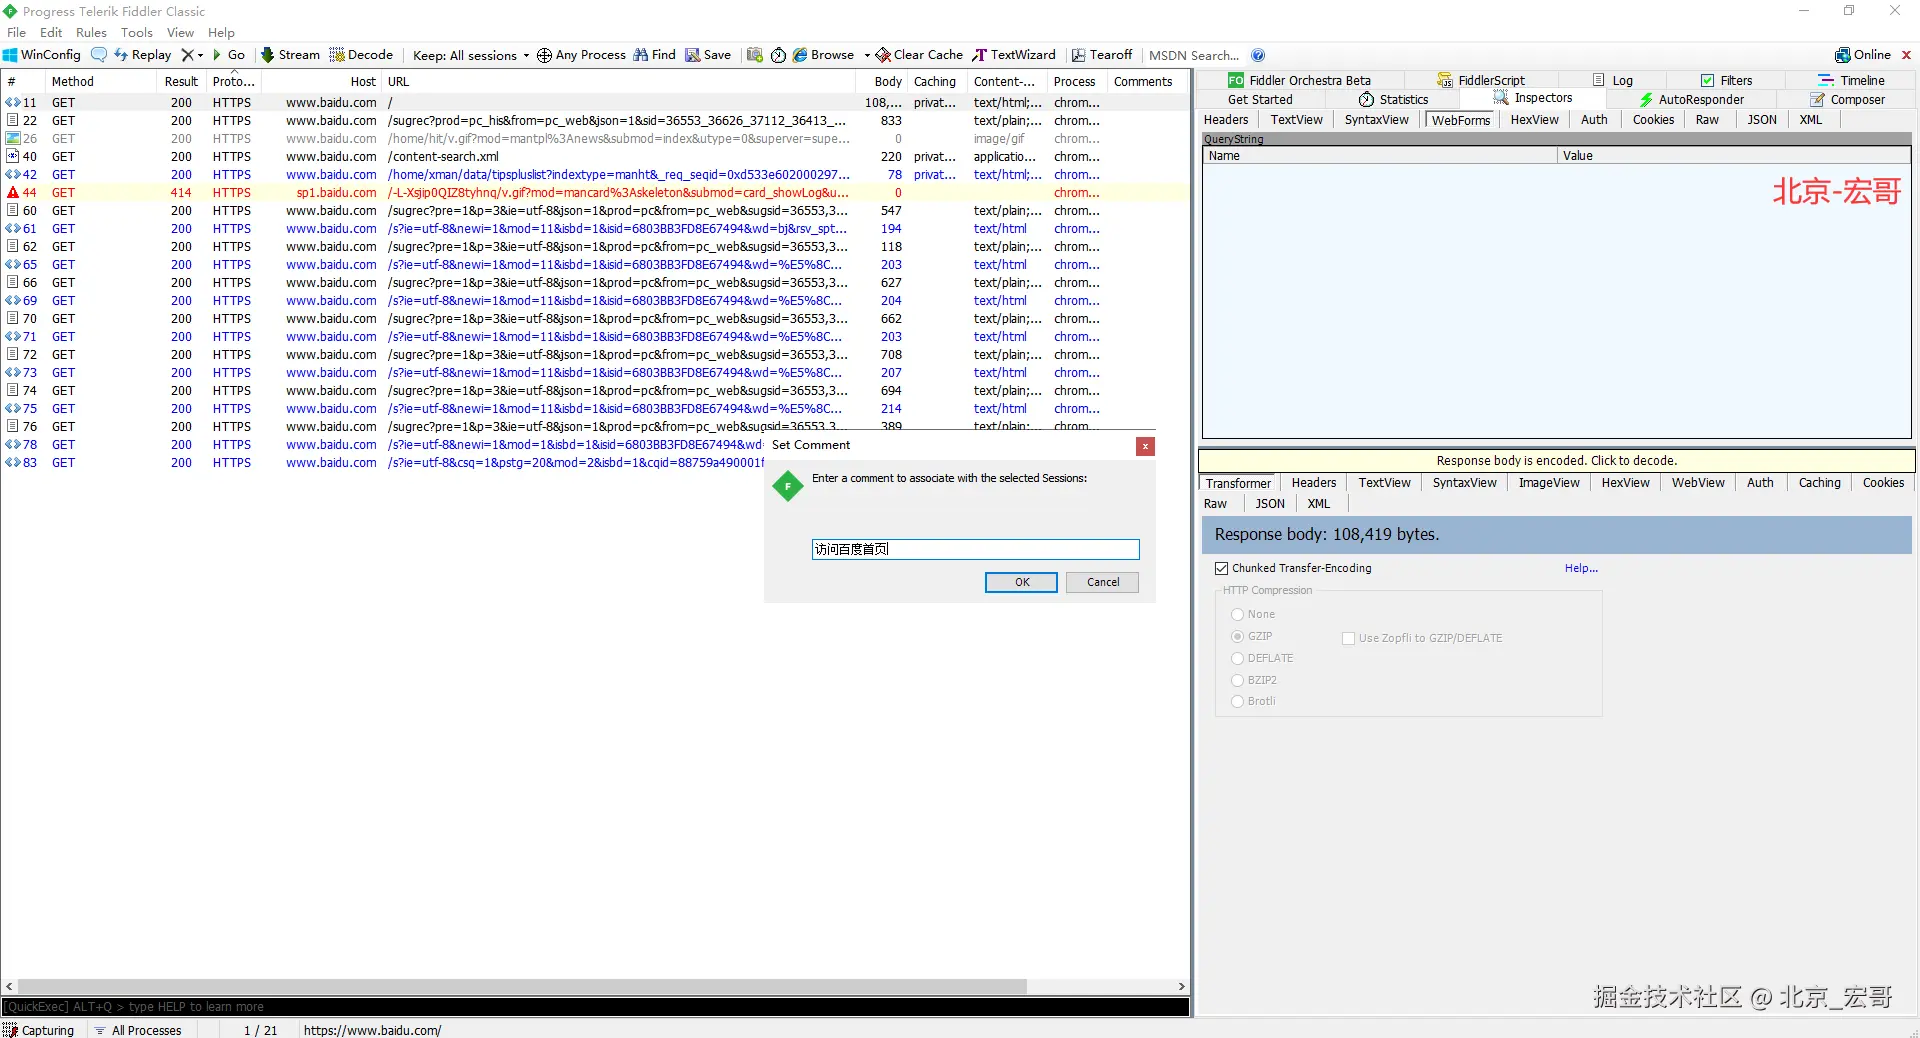The image size is (1920, 1038).
Task: Show the Timeline tab
Action: (x=1851, y=80)
